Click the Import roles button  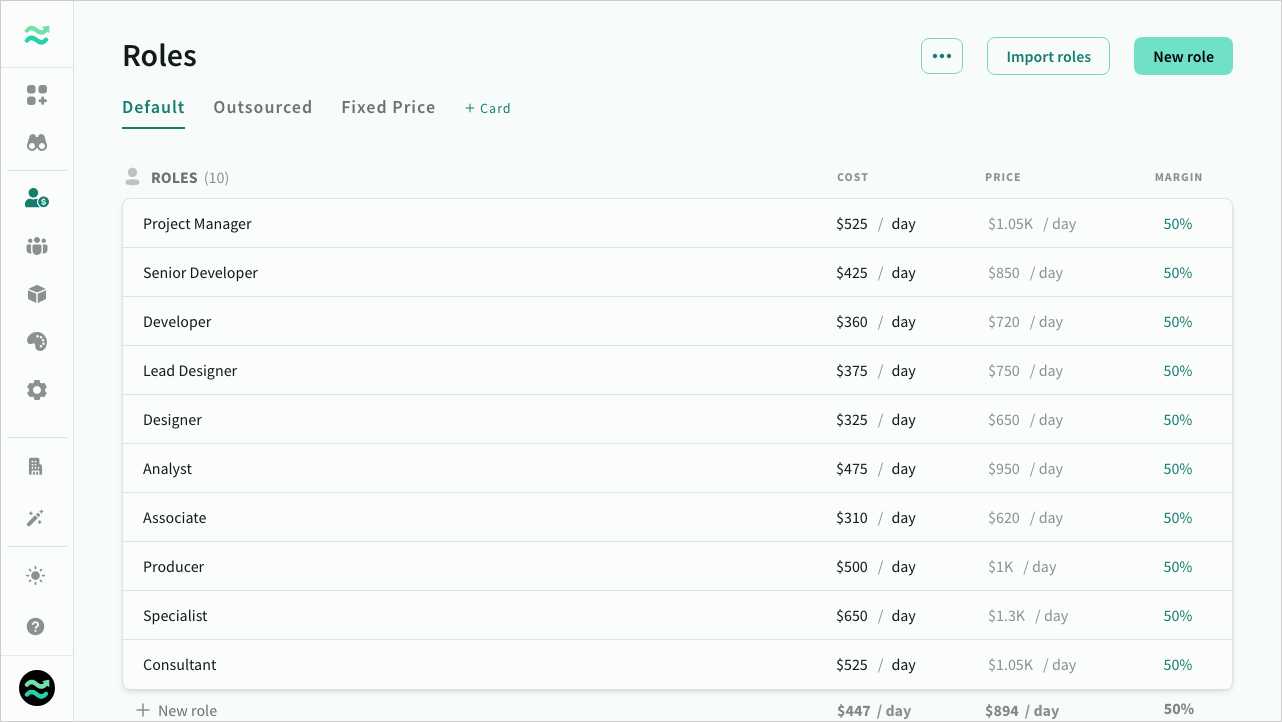(x=1048, y=56)
